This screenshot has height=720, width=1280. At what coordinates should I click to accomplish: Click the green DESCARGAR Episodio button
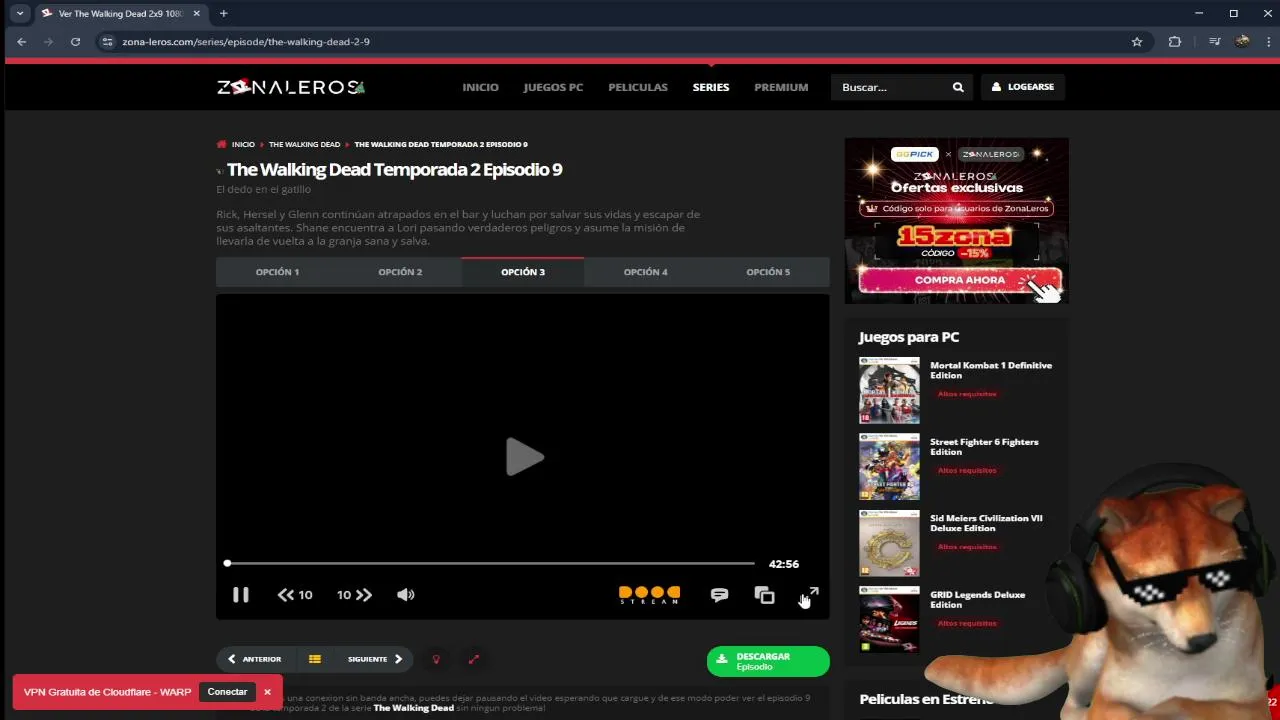tap(768, 661)
